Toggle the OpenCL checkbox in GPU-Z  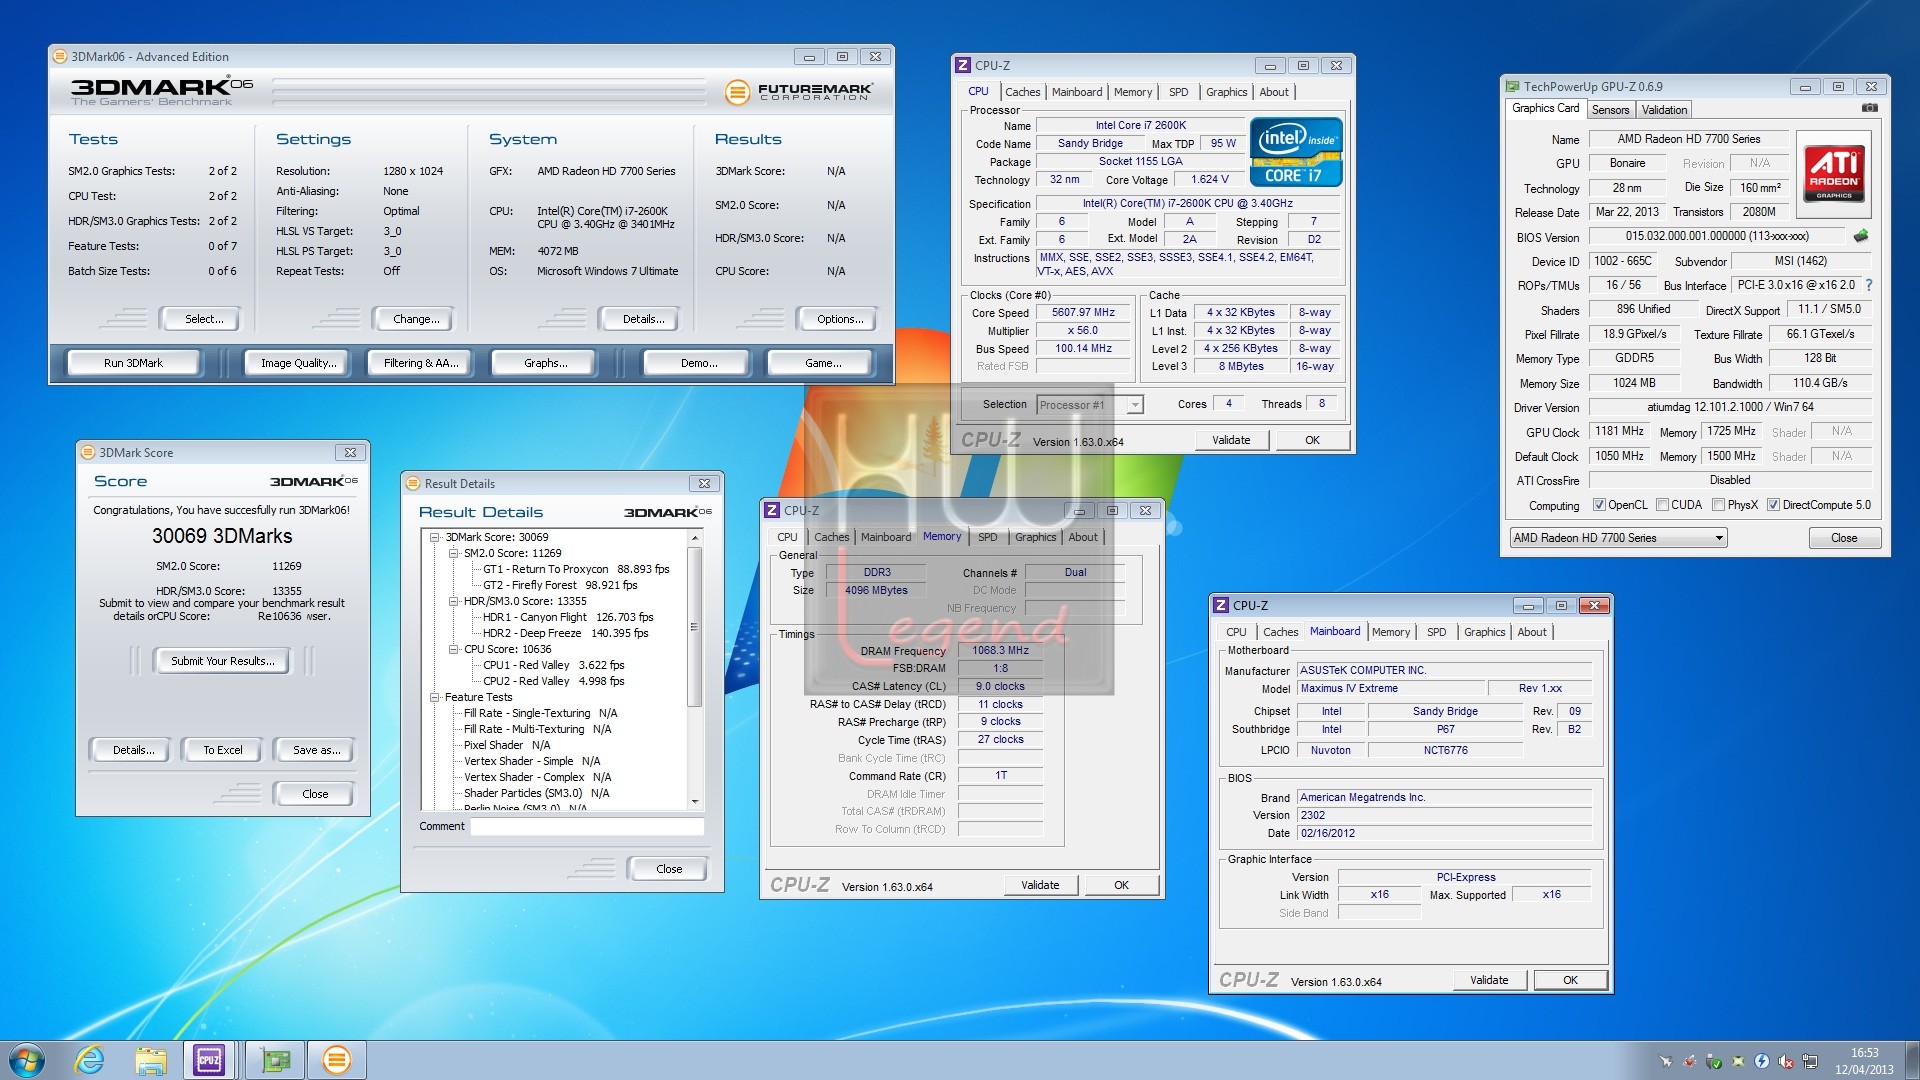1599,505
